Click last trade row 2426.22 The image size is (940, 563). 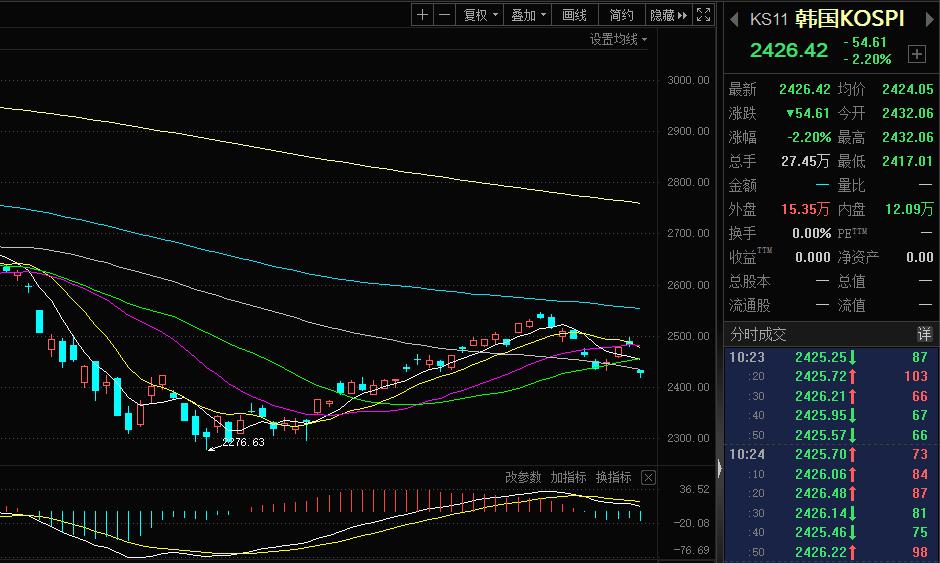click(830, 552)
